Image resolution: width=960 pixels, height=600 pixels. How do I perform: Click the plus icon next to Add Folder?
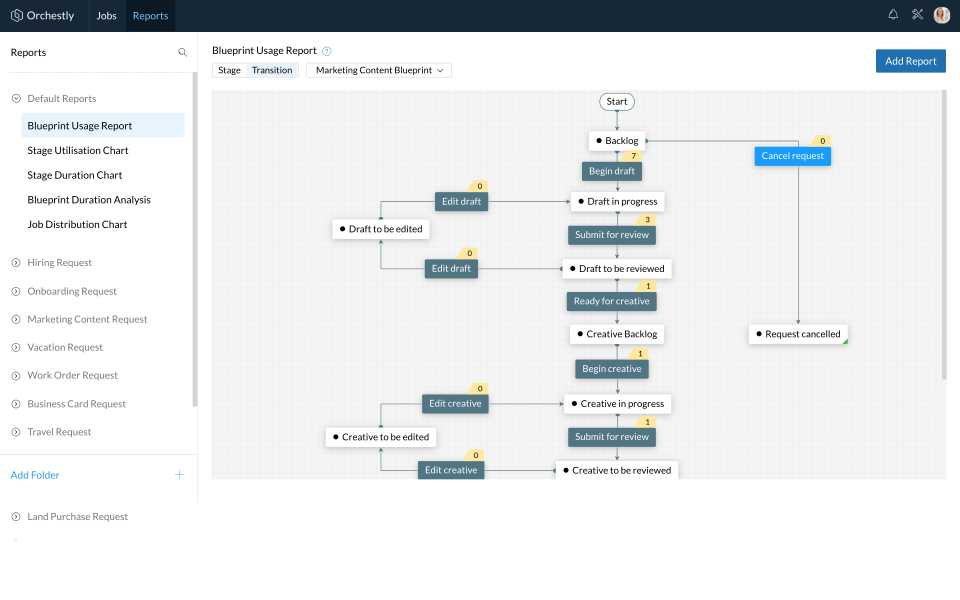(180, 475)
